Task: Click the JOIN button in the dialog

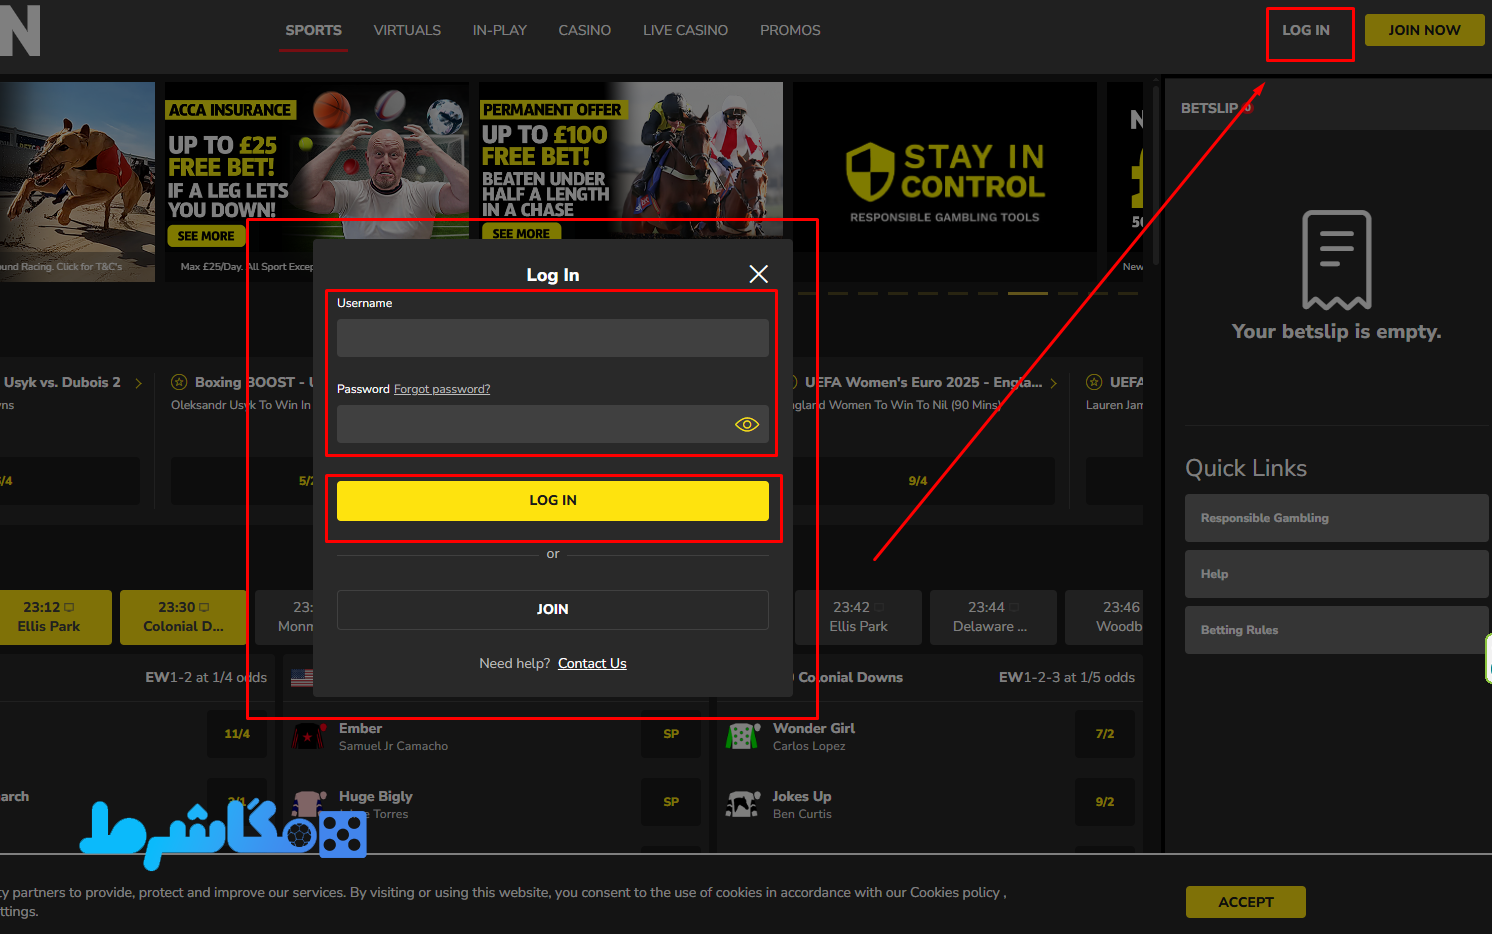Action: pyautogui.click(x=553, y=609)
